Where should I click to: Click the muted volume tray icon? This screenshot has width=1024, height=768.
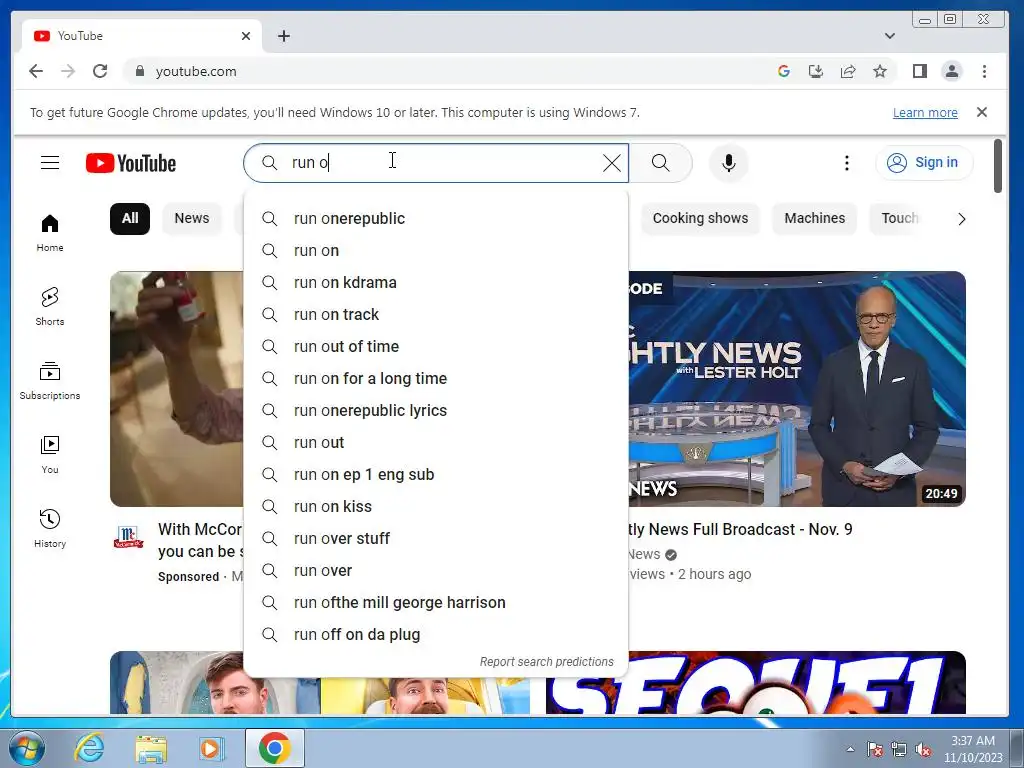point(923,749)
